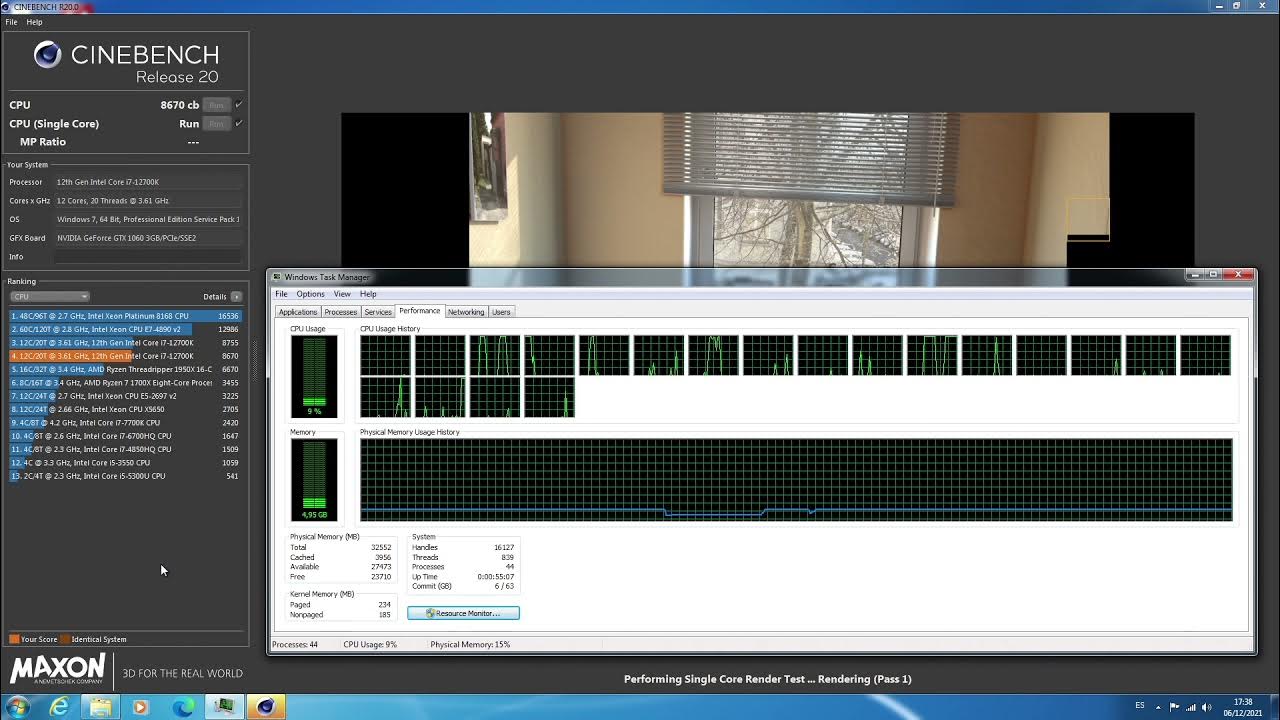Open the Cinebench Help menu
The image size is (1280, 720).
click(x=34, y=22)
